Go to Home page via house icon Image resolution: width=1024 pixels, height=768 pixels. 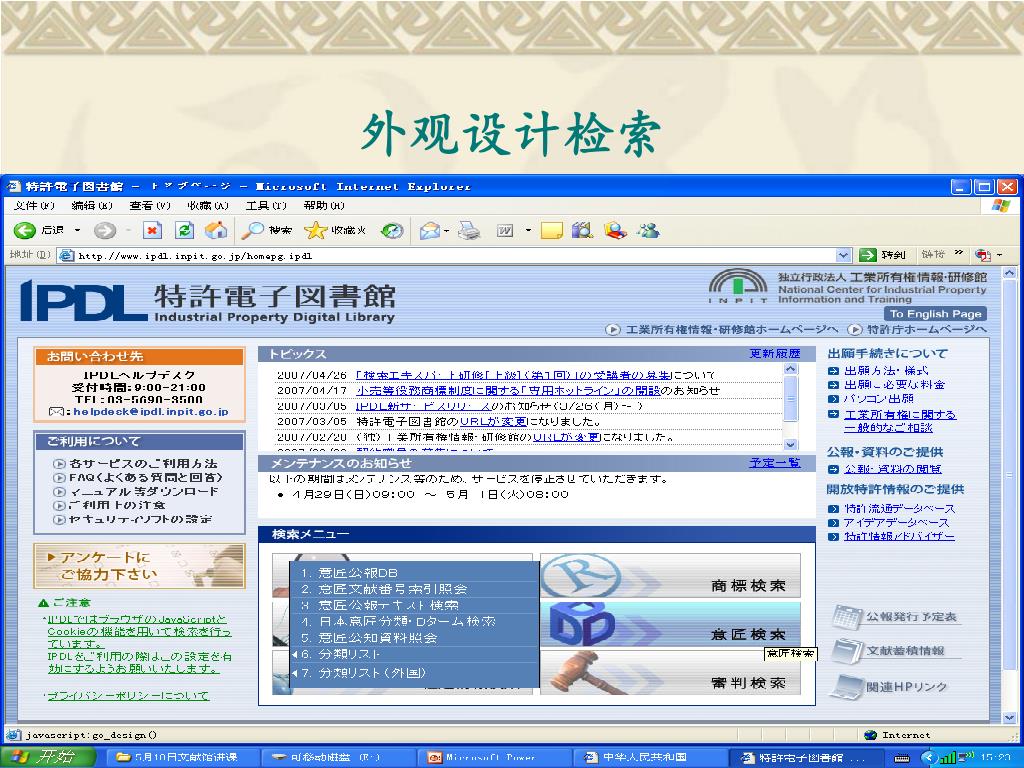(x=216, y=230)
